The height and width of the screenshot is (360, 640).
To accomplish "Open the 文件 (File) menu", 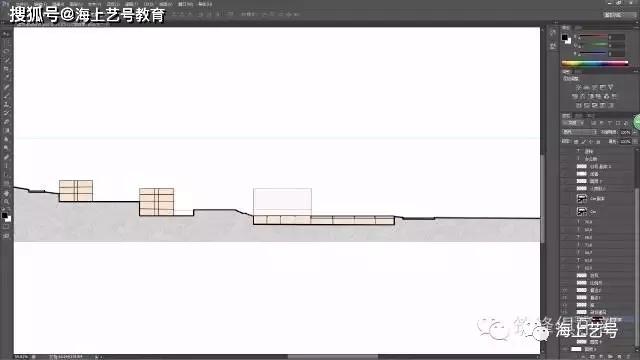I will pyautogui.click(x=21, y=4).
